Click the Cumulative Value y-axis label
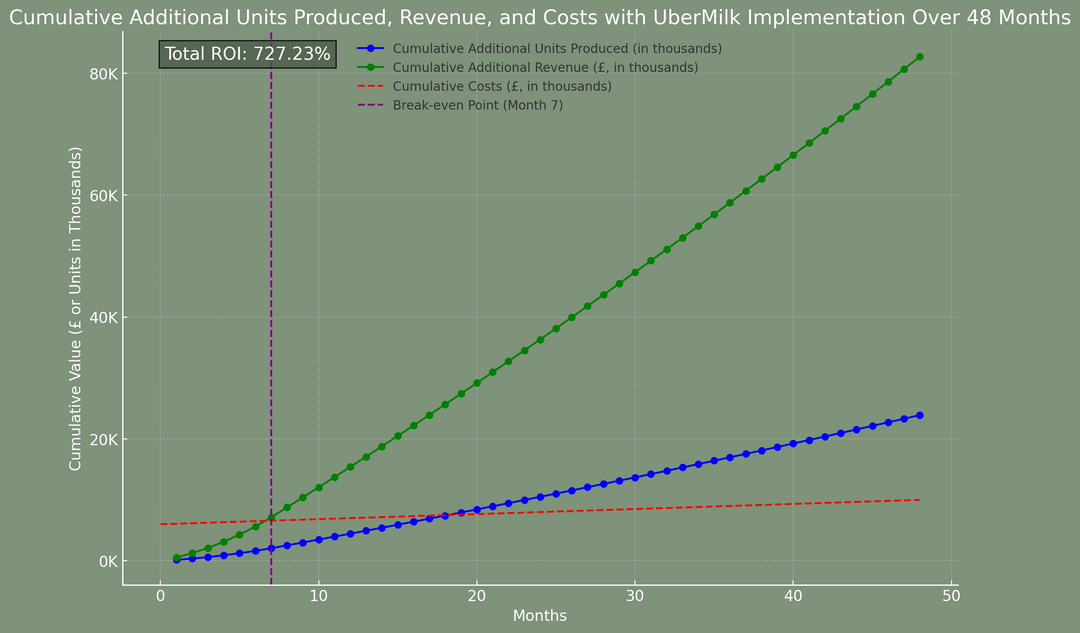The height and width of the screenshot is (633, 1080). point(75,308)
